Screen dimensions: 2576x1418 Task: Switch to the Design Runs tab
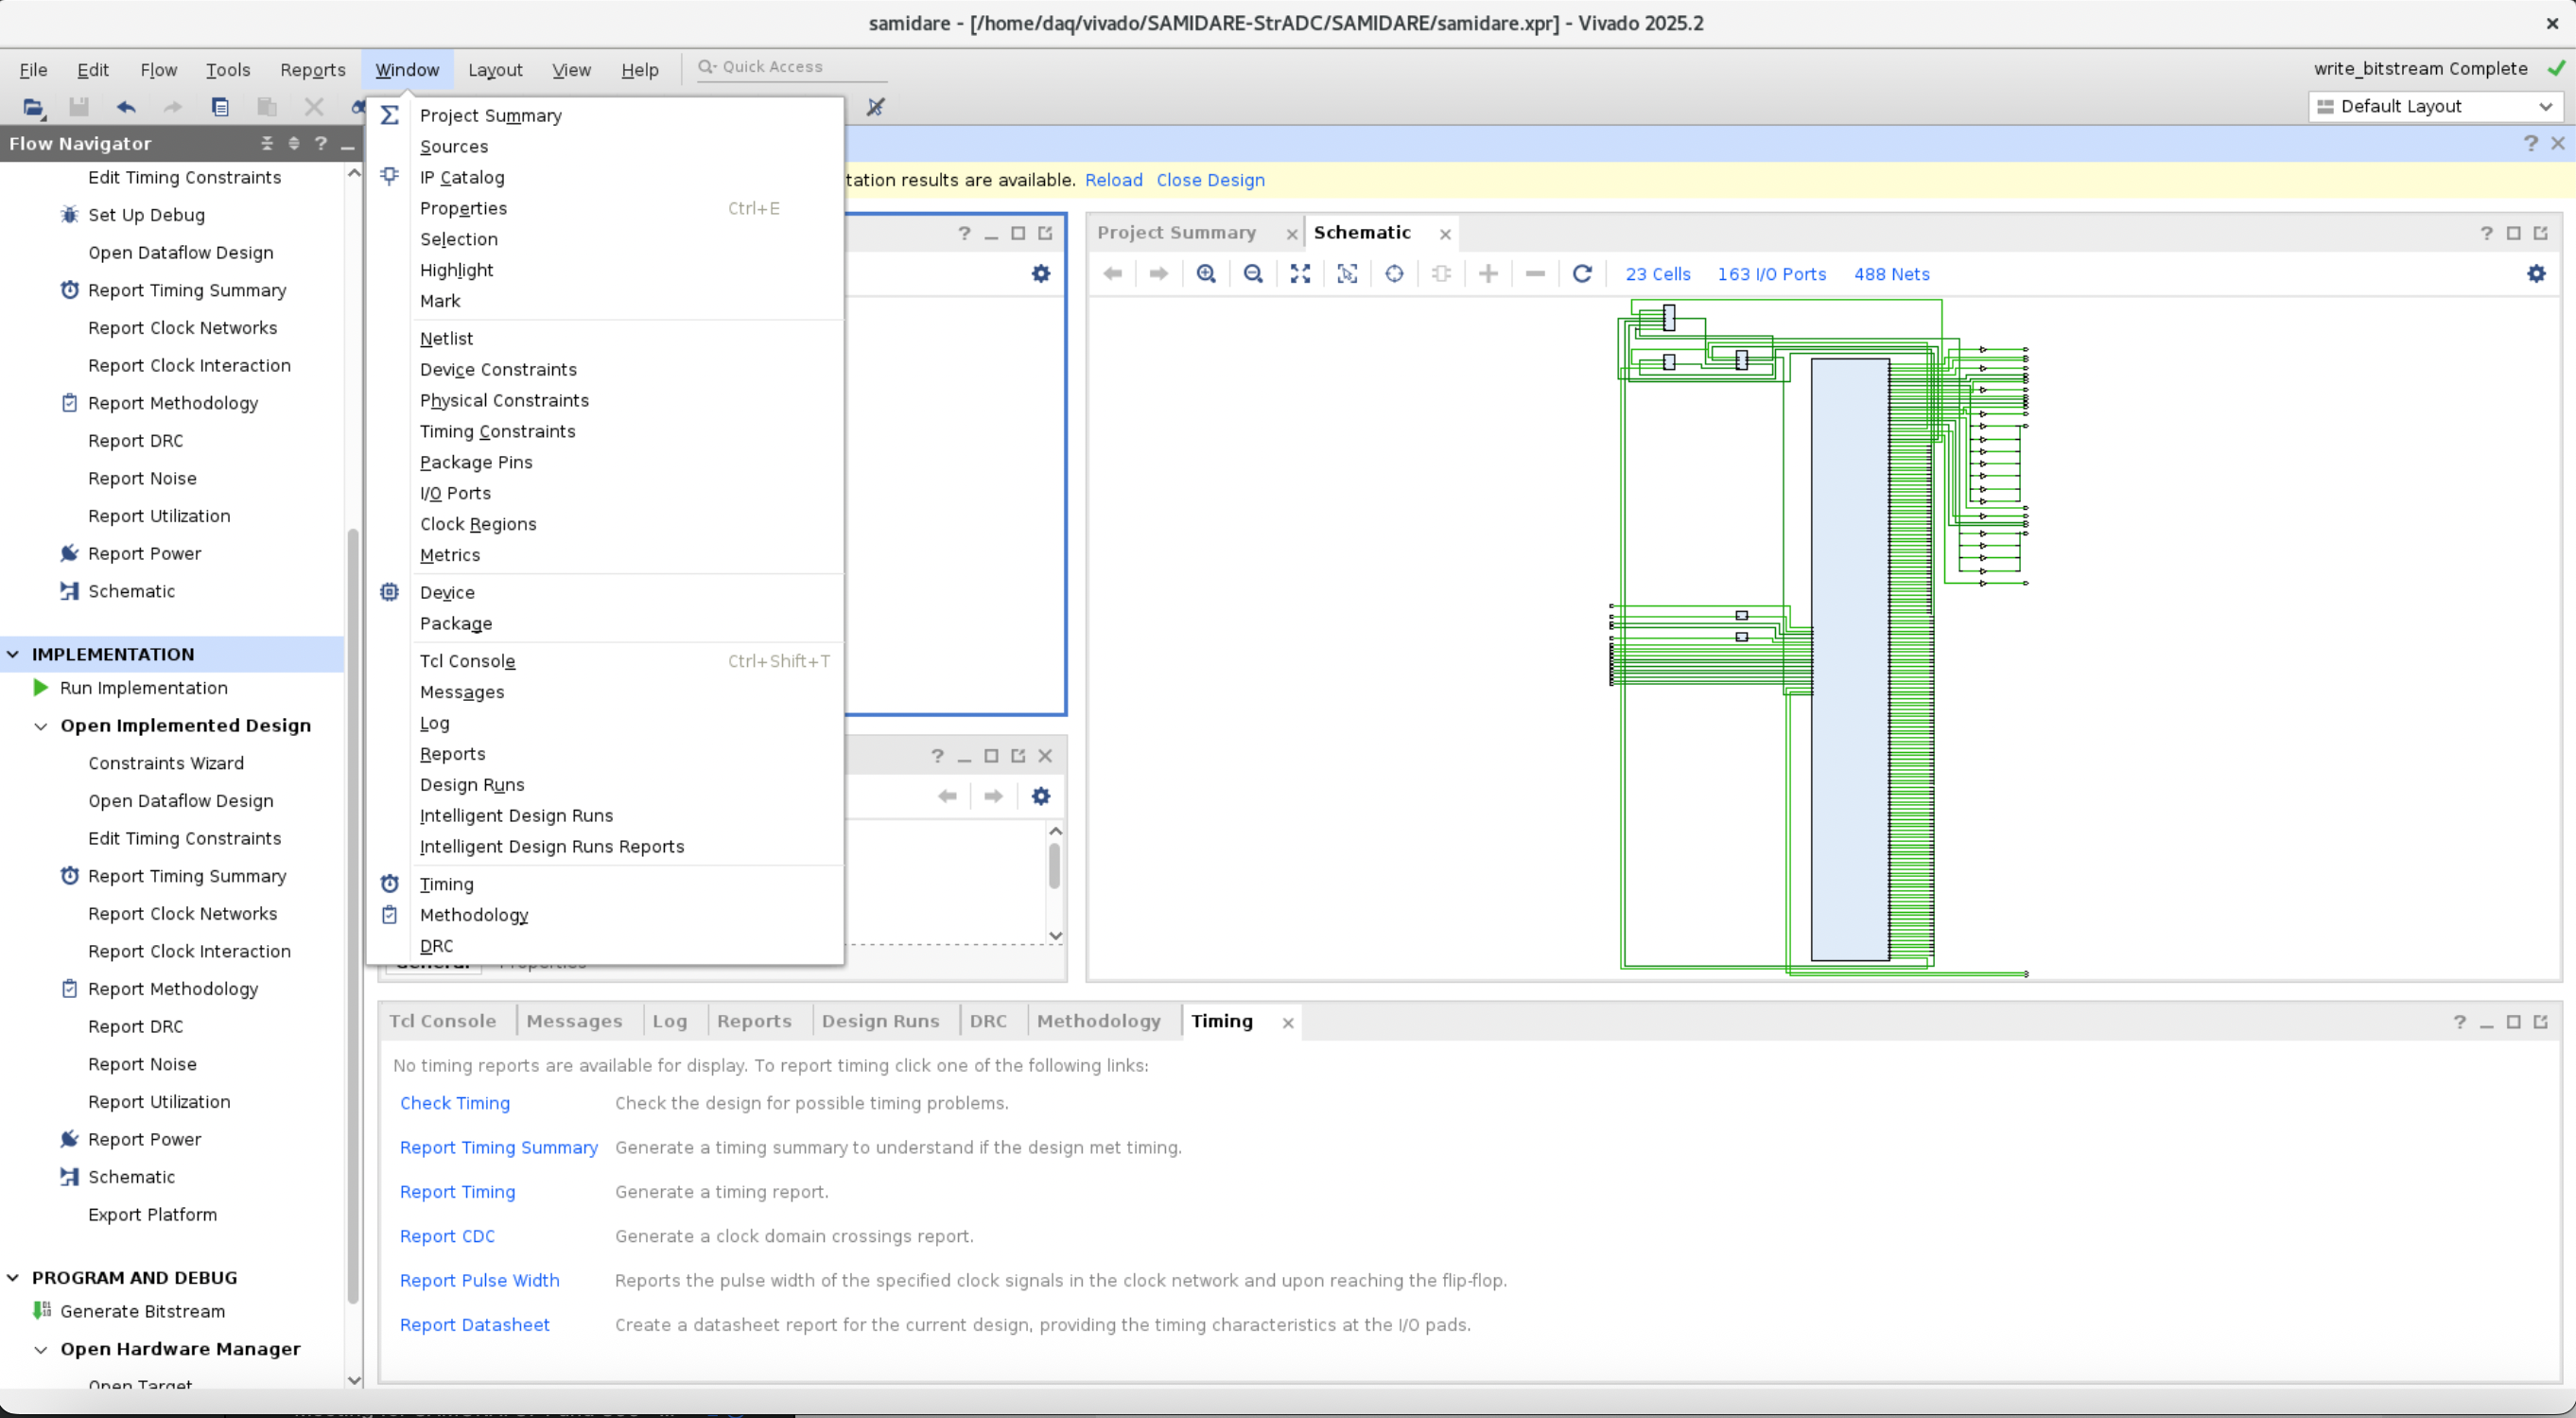coord(880,1021)
